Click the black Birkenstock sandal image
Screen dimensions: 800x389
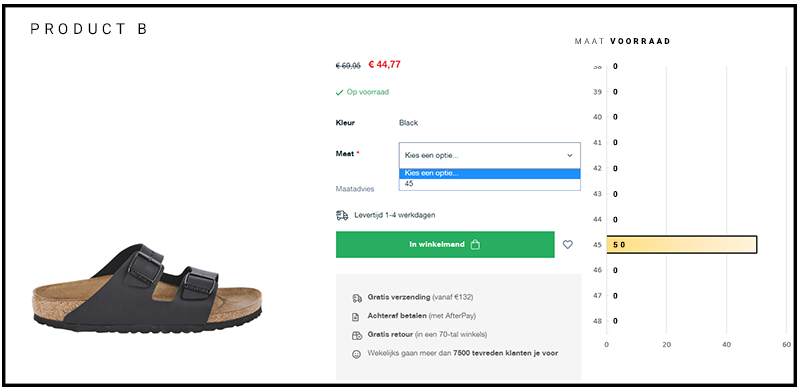click(x=147, y=288)
